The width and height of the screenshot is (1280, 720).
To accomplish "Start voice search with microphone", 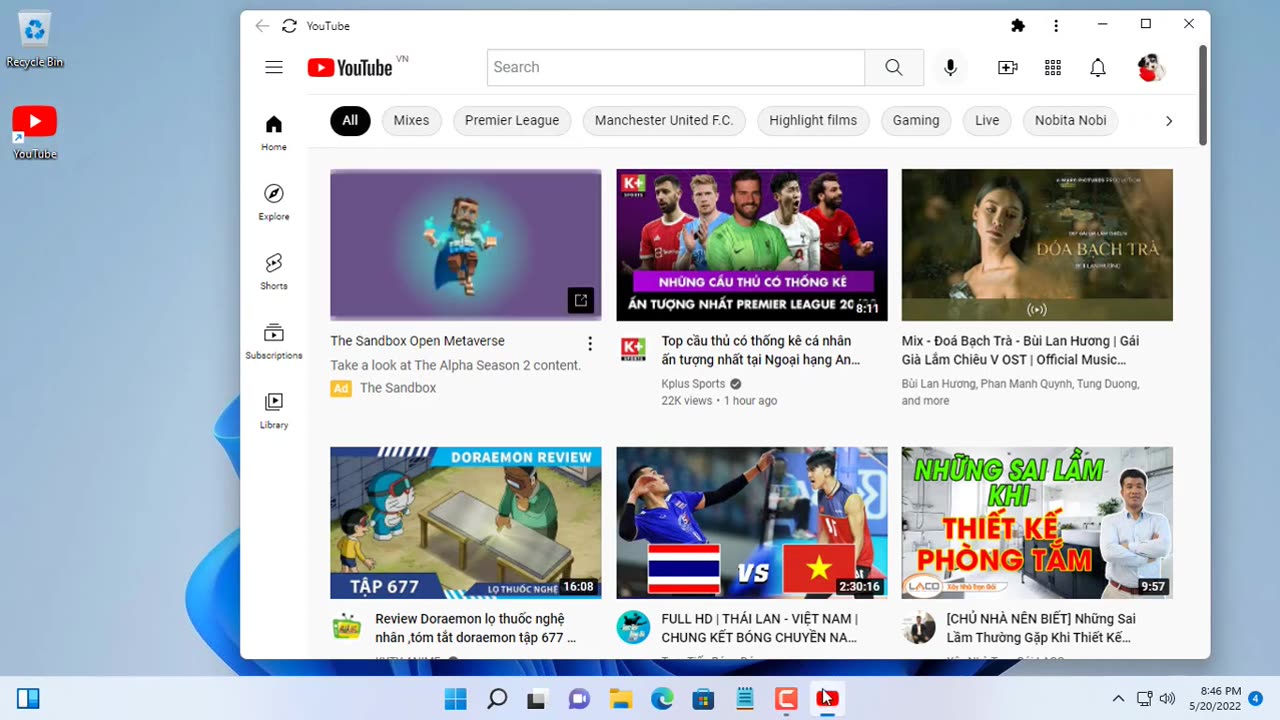I will [x=950, y=67].
